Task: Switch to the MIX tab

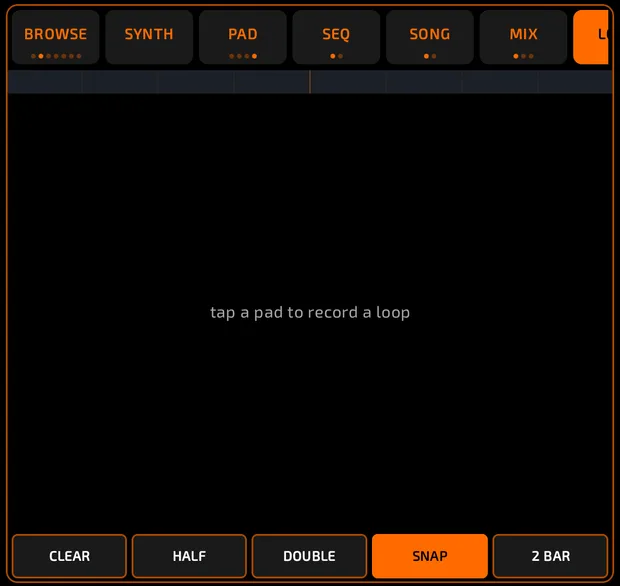Action: point(524,37)
